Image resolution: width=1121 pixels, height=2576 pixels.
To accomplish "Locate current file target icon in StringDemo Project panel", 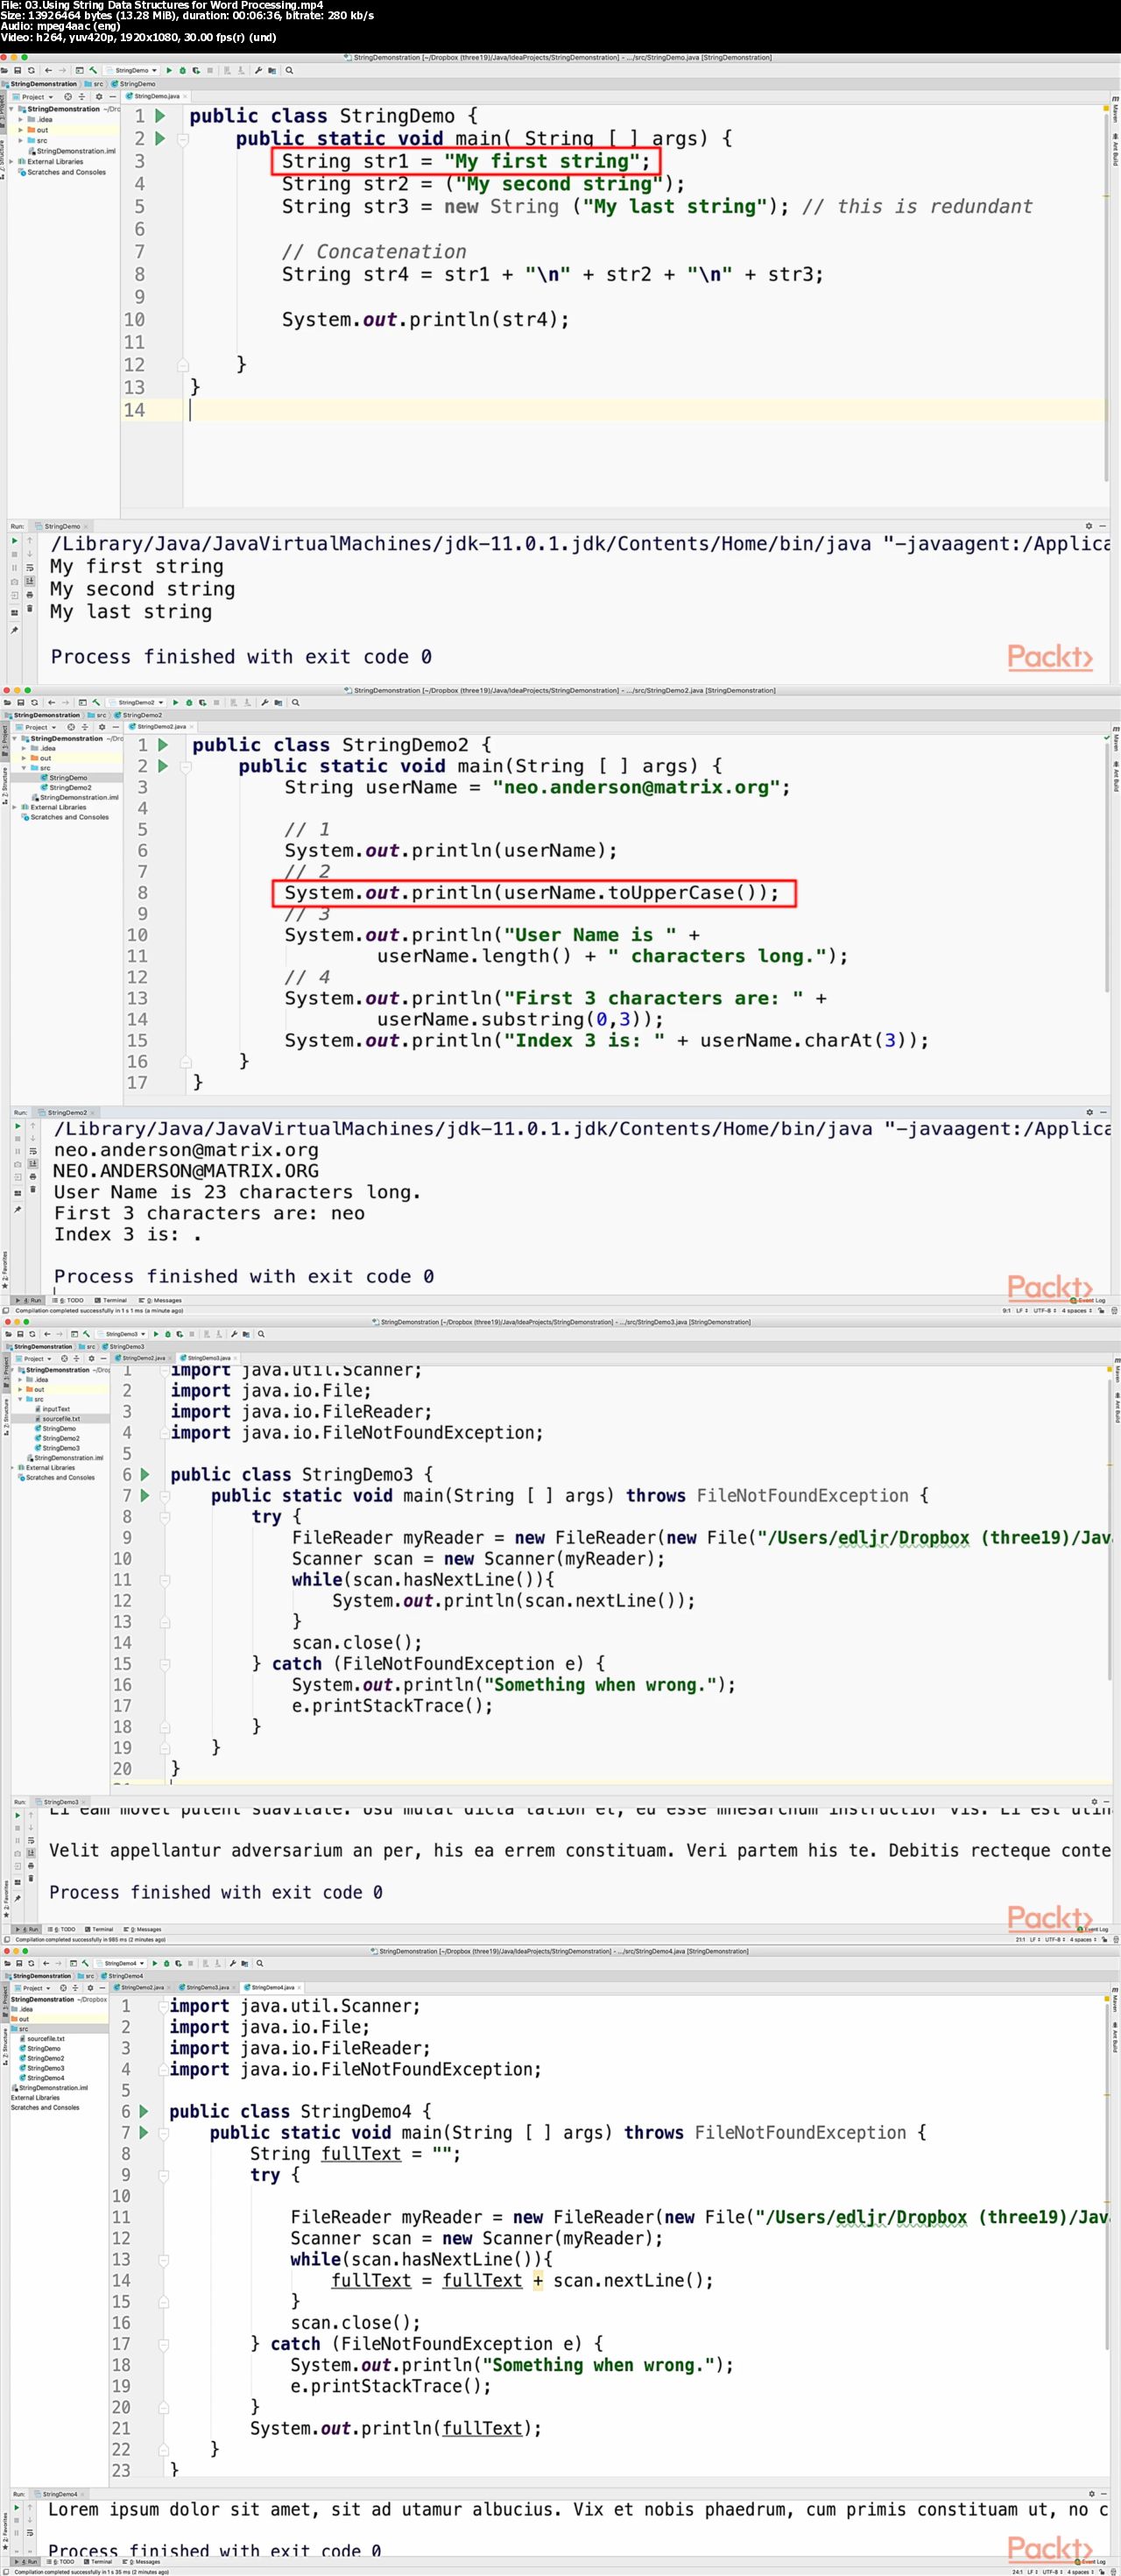I will tap(68, 97).
